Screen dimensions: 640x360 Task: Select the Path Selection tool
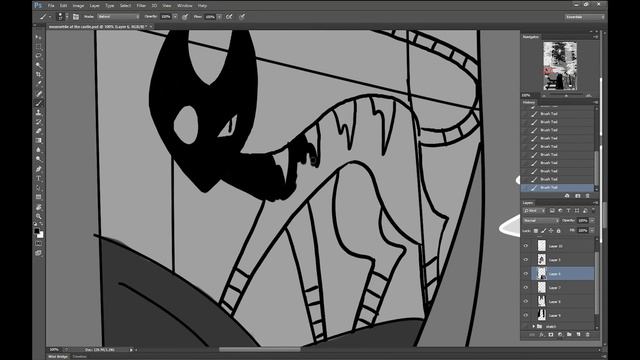(38, 188)
